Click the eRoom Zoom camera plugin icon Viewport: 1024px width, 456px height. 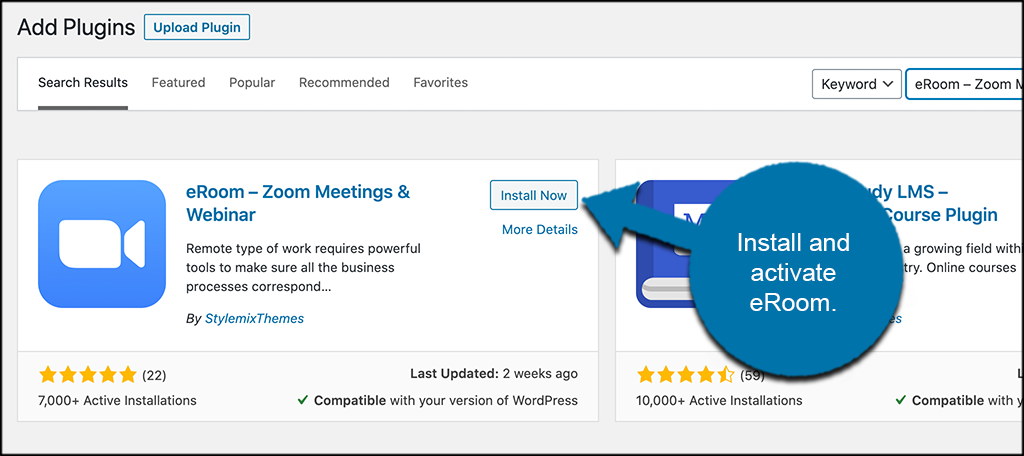(x=102, y=244)
